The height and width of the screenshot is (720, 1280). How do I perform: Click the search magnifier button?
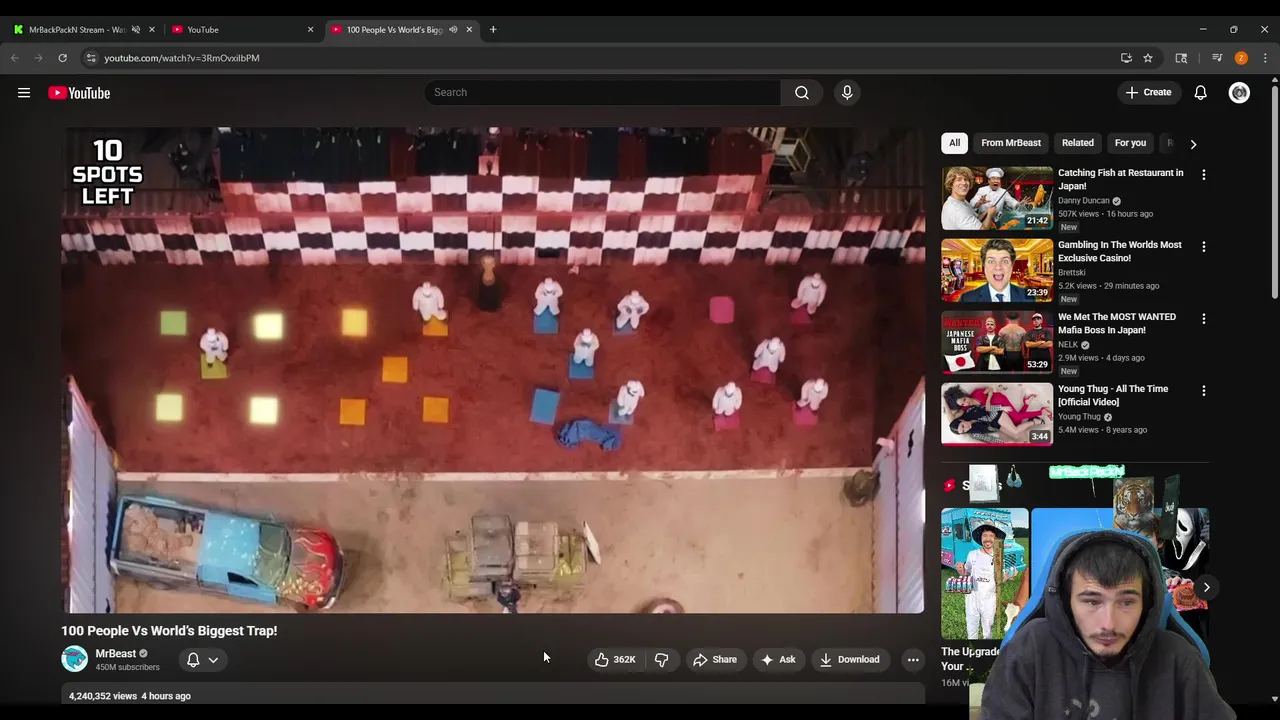pyautogui.click(x=802, y=92)
